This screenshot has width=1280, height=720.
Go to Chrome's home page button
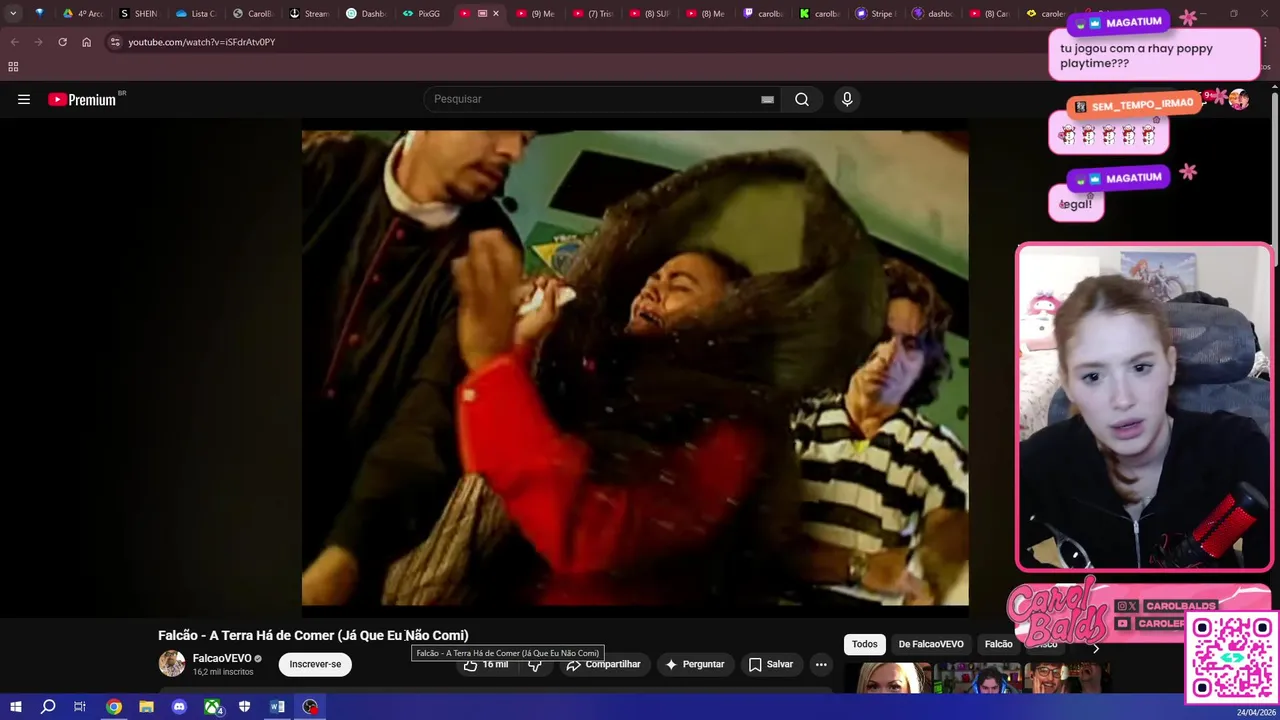(86, 42)
